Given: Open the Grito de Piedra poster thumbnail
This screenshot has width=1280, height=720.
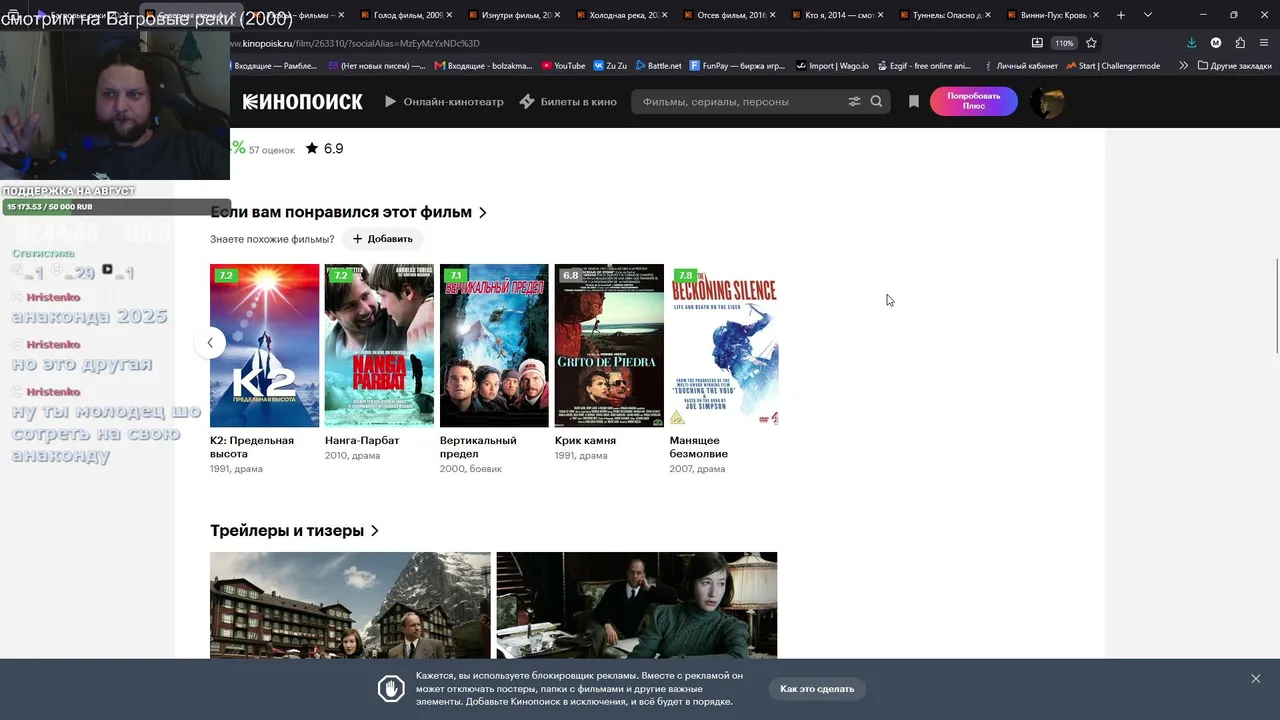Looking at the screenshot, I should [609, 345].
